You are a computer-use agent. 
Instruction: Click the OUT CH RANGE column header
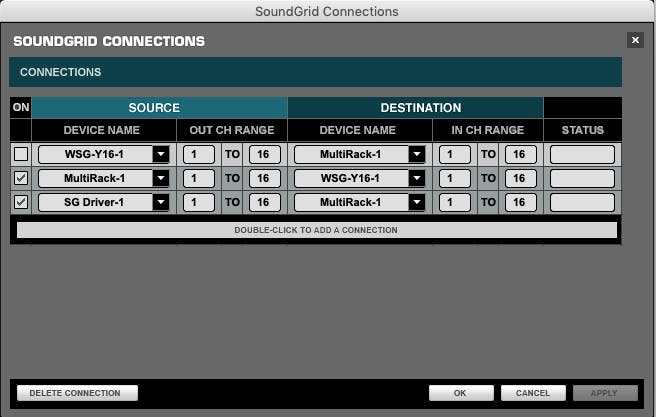[x=232, y=130]
